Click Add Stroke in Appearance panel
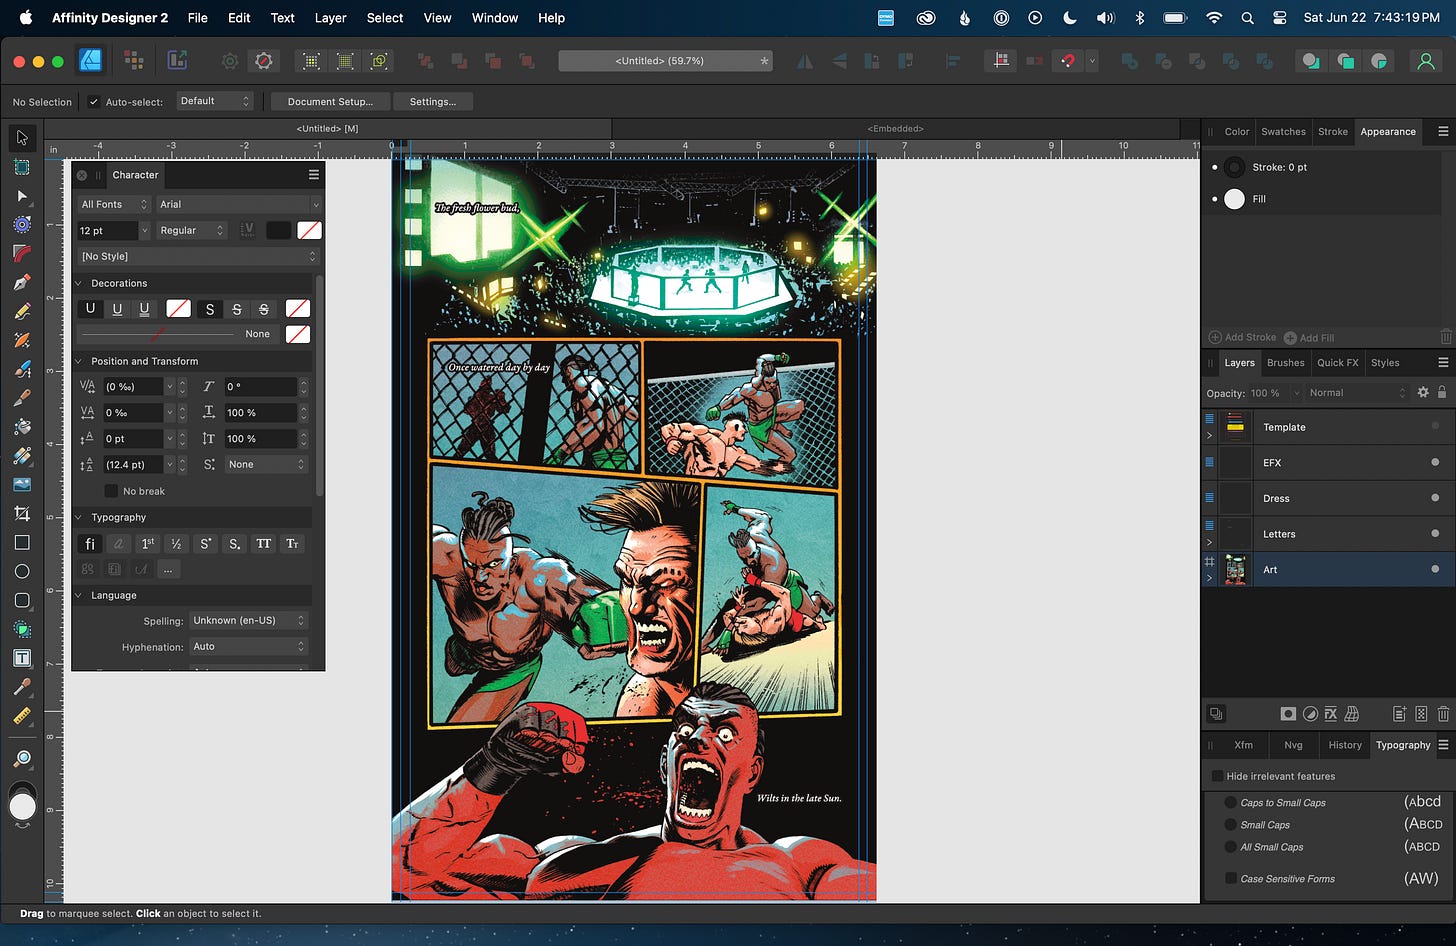This screenshot has height=946, width=1456. point(1243,338)
